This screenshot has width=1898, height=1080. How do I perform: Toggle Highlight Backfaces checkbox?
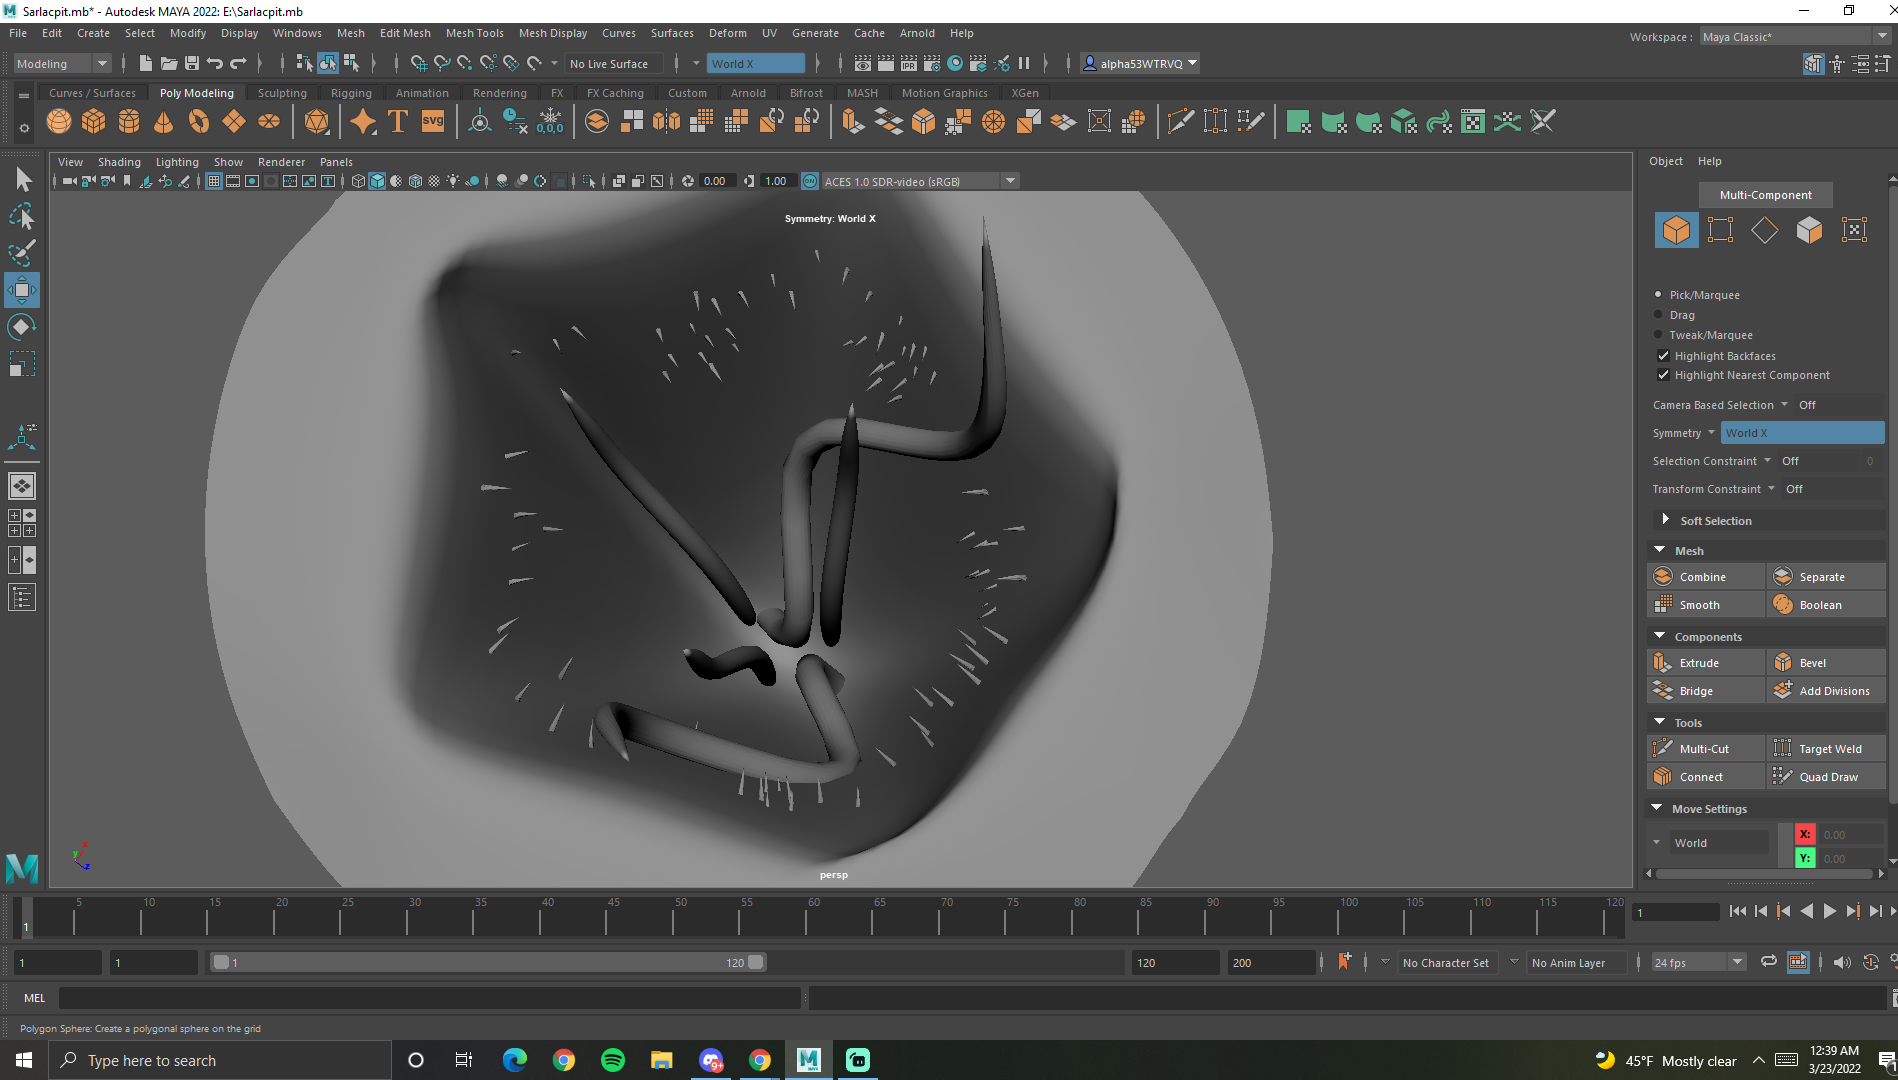coord(1663,356)
